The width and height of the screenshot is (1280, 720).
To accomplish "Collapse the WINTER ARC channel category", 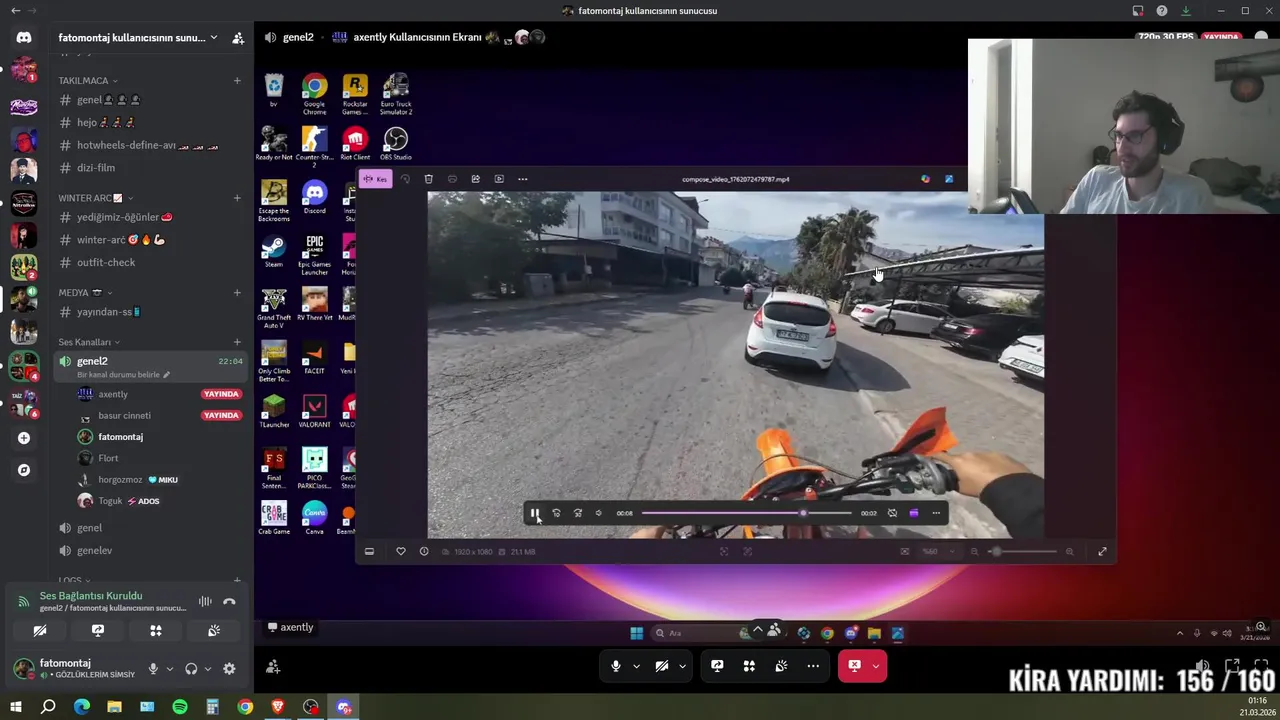I will (95, 198).
